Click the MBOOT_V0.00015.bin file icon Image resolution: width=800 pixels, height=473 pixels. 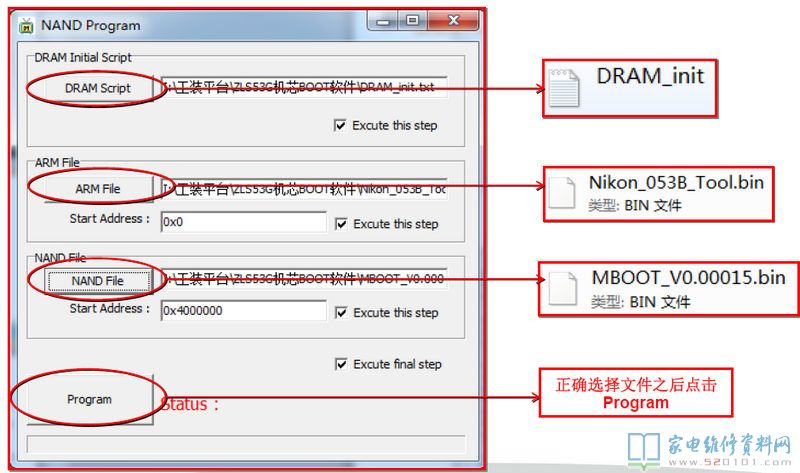(x=562, y=290)
